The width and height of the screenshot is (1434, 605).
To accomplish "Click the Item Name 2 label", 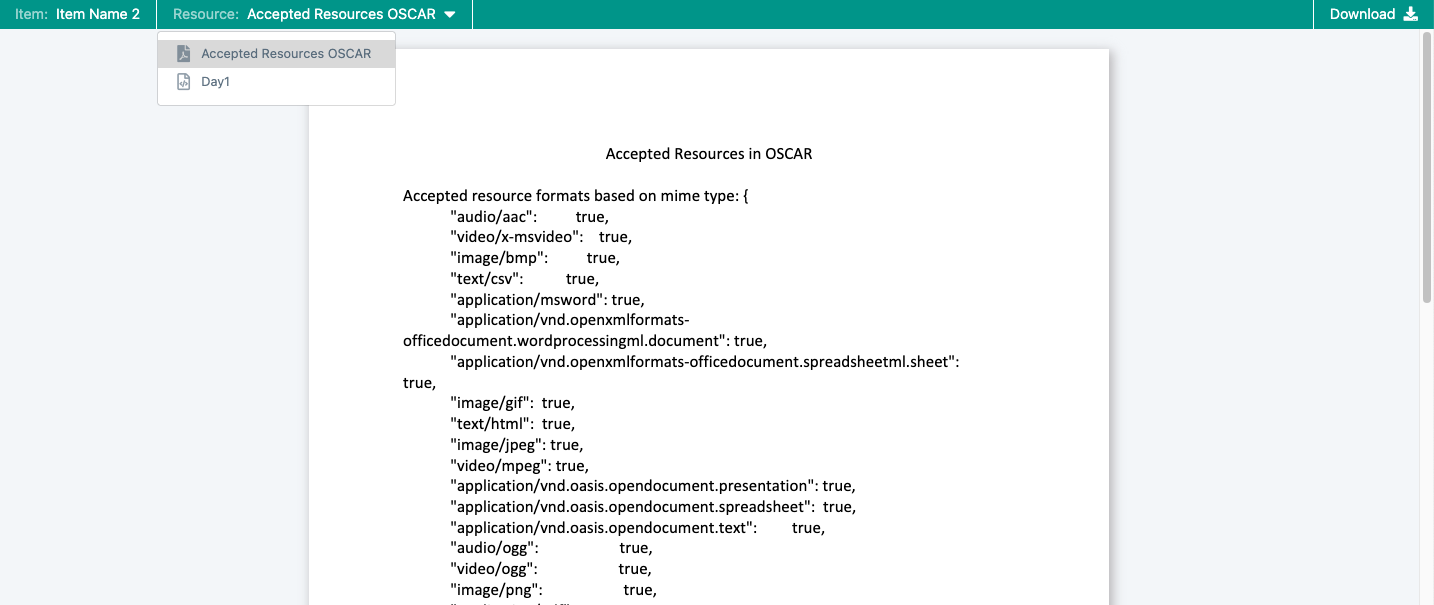I will (98, 14).
